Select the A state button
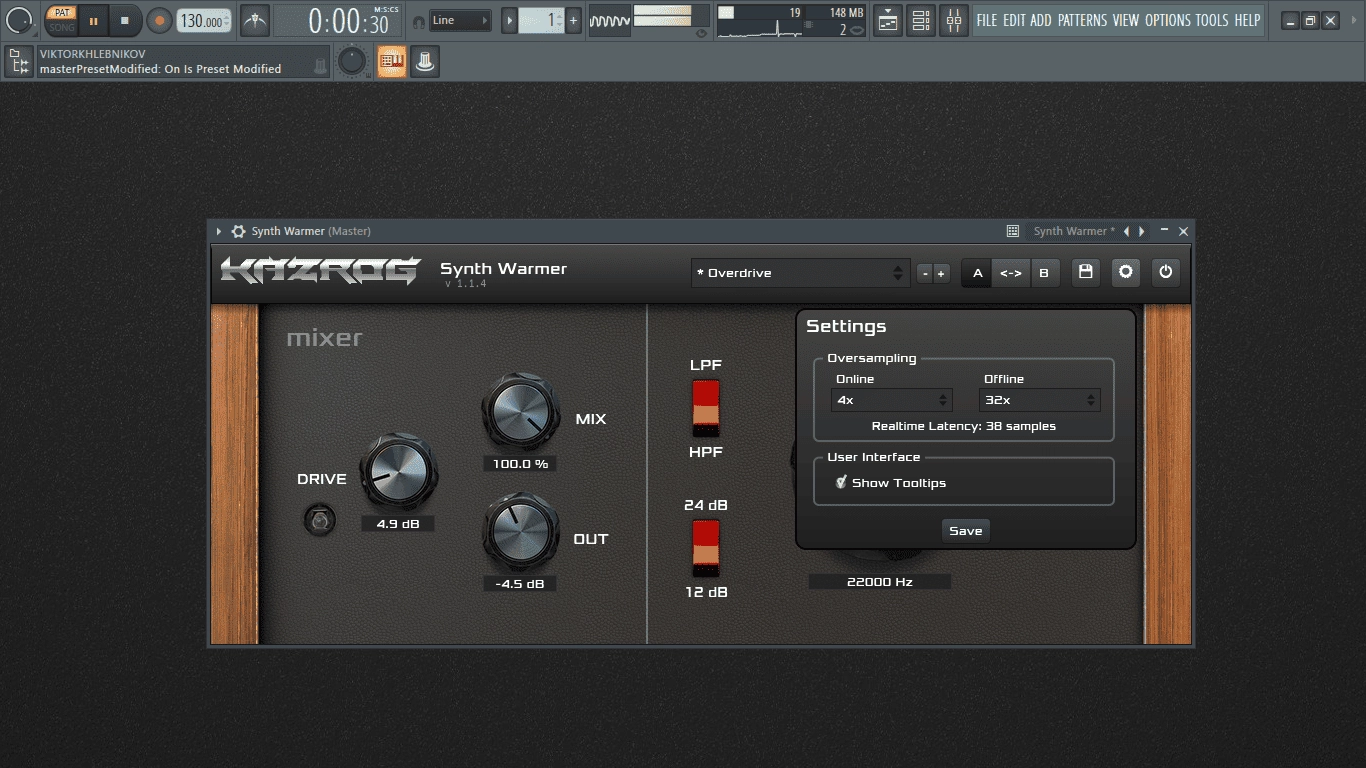The width and height of the screenshot is (1366, 768). (978, 273)
